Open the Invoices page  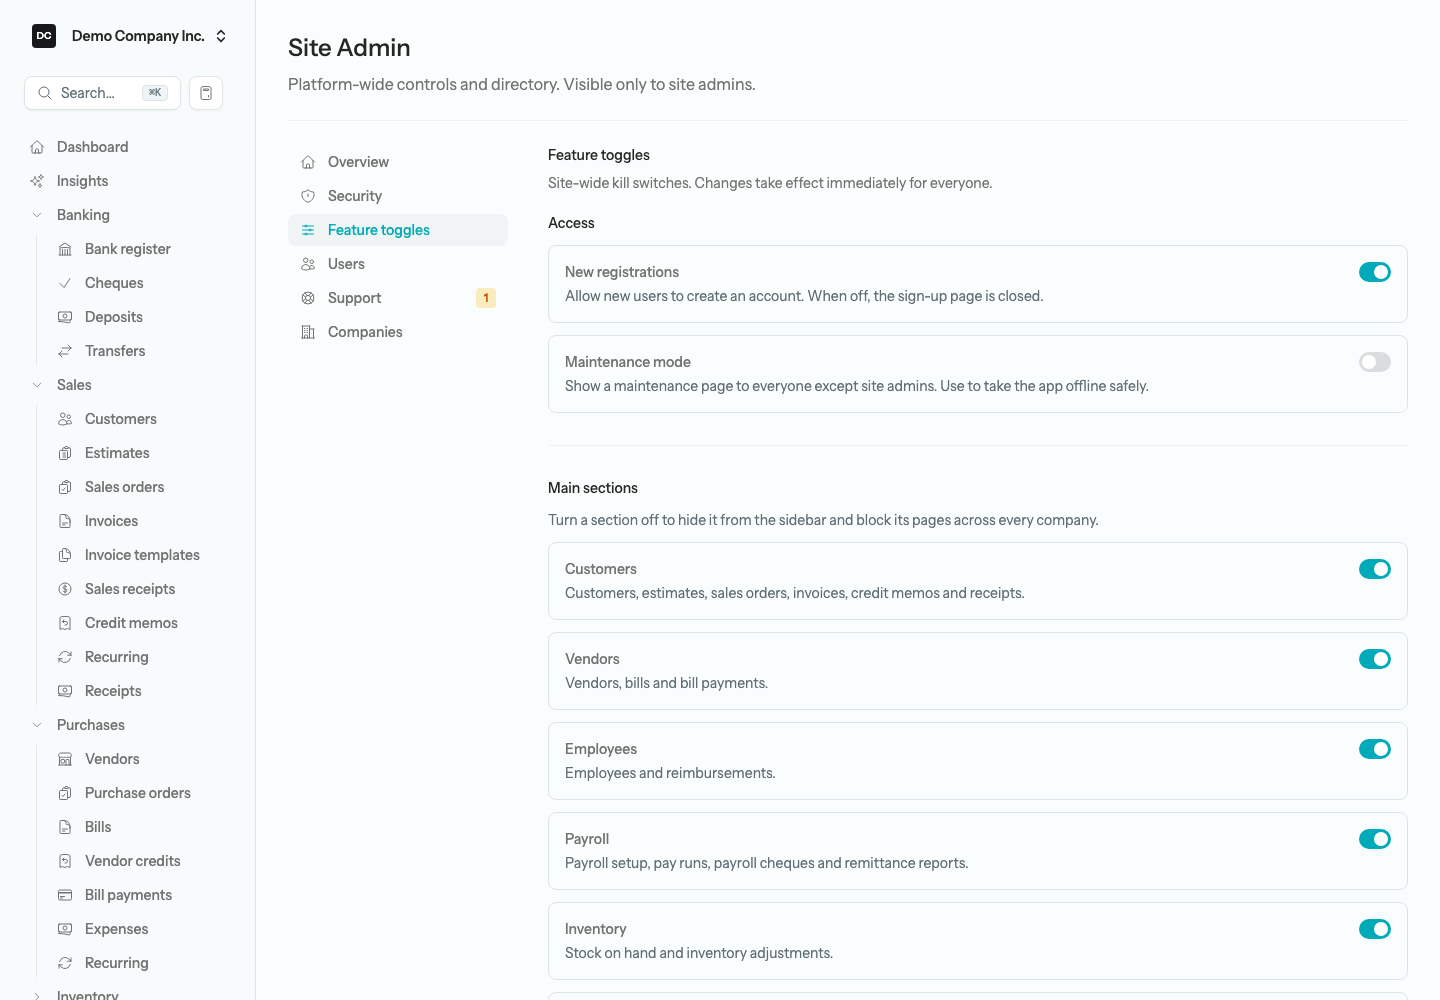pos(139,521)
